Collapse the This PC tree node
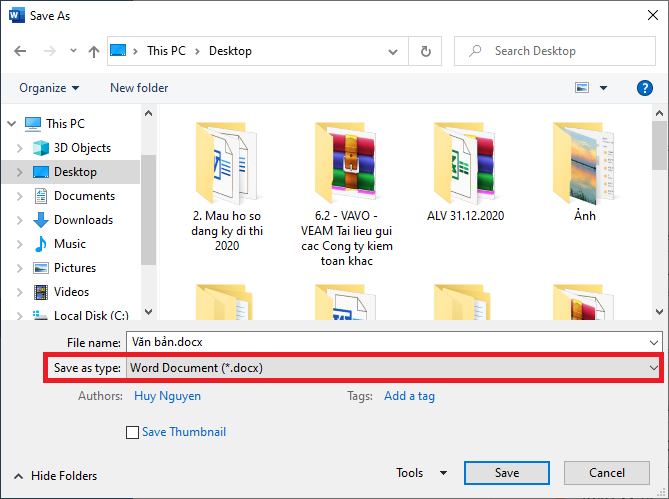This screenshot has height=499, width=669. tap(12, 124)
